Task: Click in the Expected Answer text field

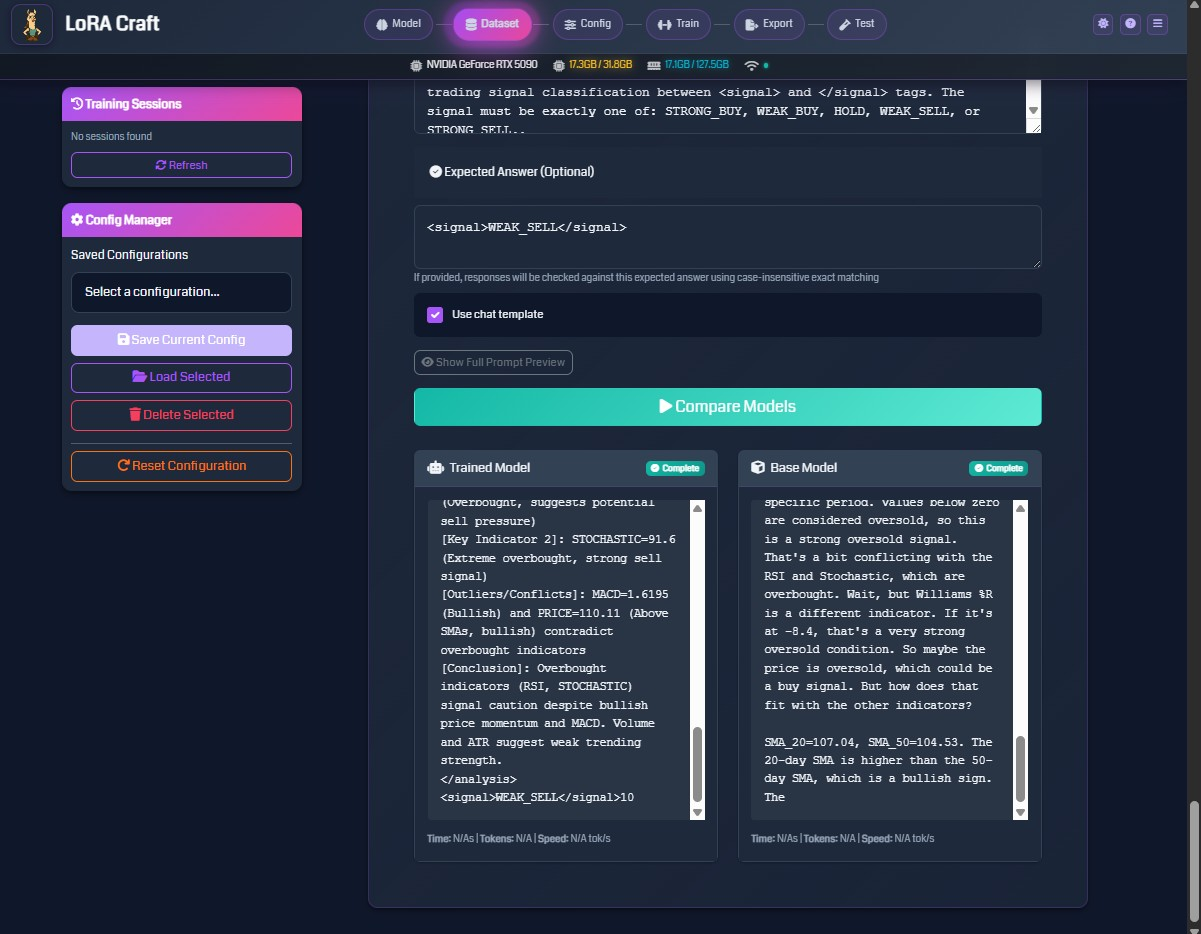Action: coord(727,237)
